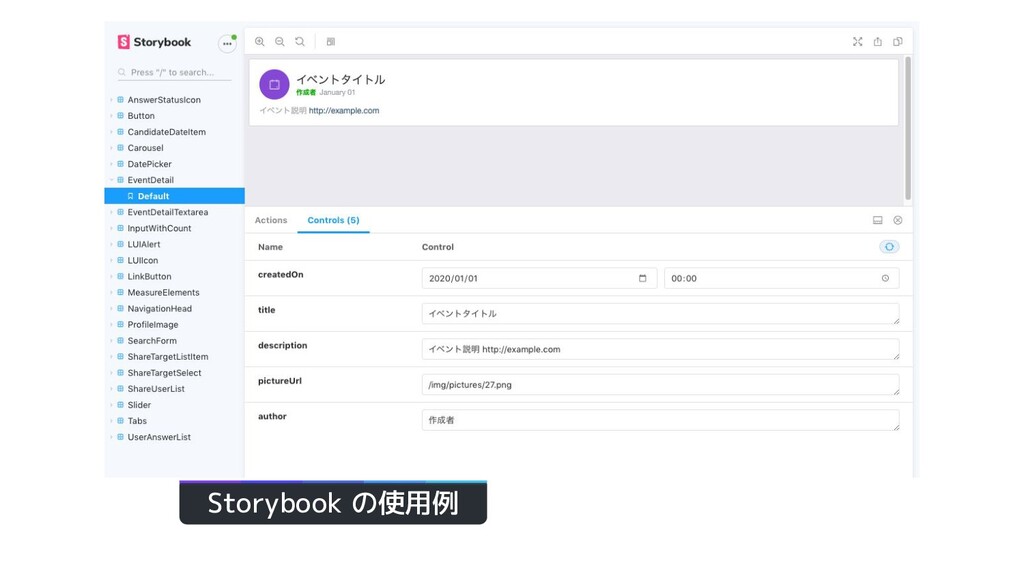Expand the DatePicker component
The width and height of the screenshot is (1024, 576).
150,164
